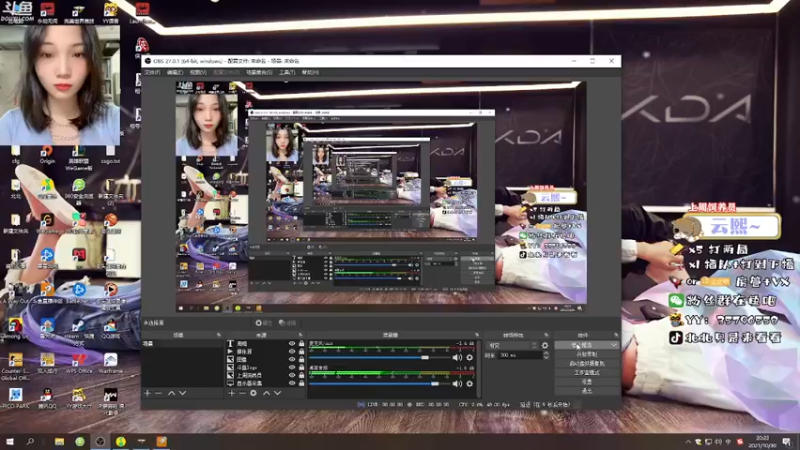The image size is (800, 450).
Task: Open source properties gear in Sources toolbar
Action: [x=254, y=393]
